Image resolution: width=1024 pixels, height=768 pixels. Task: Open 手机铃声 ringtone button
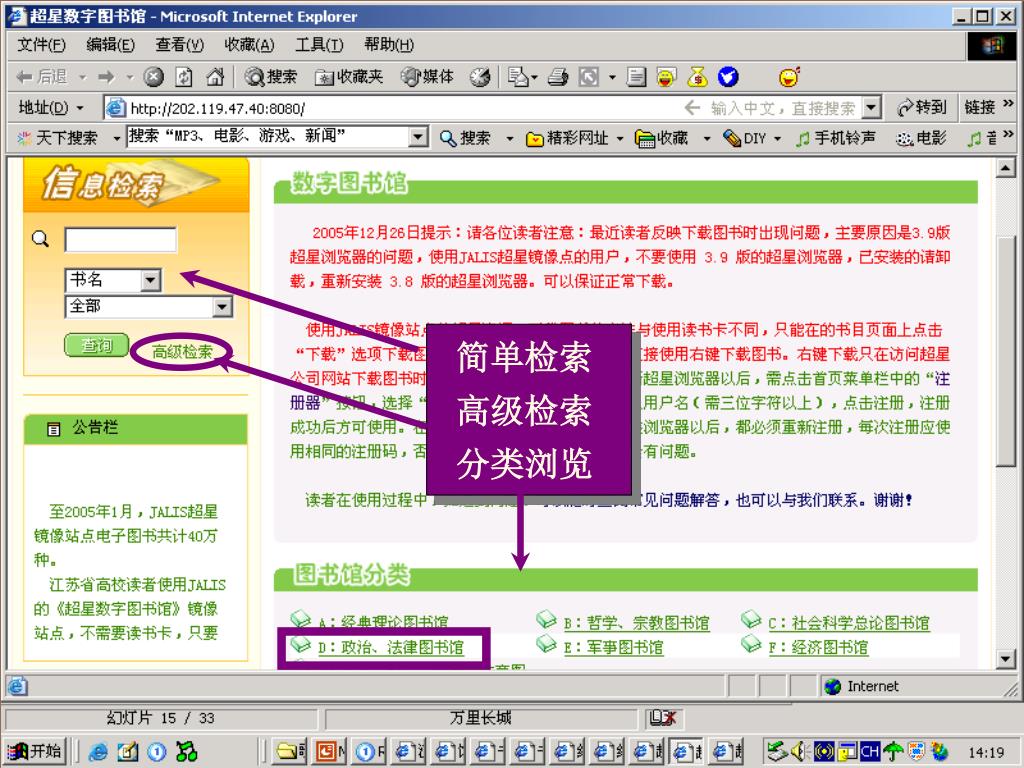[836, 138]
